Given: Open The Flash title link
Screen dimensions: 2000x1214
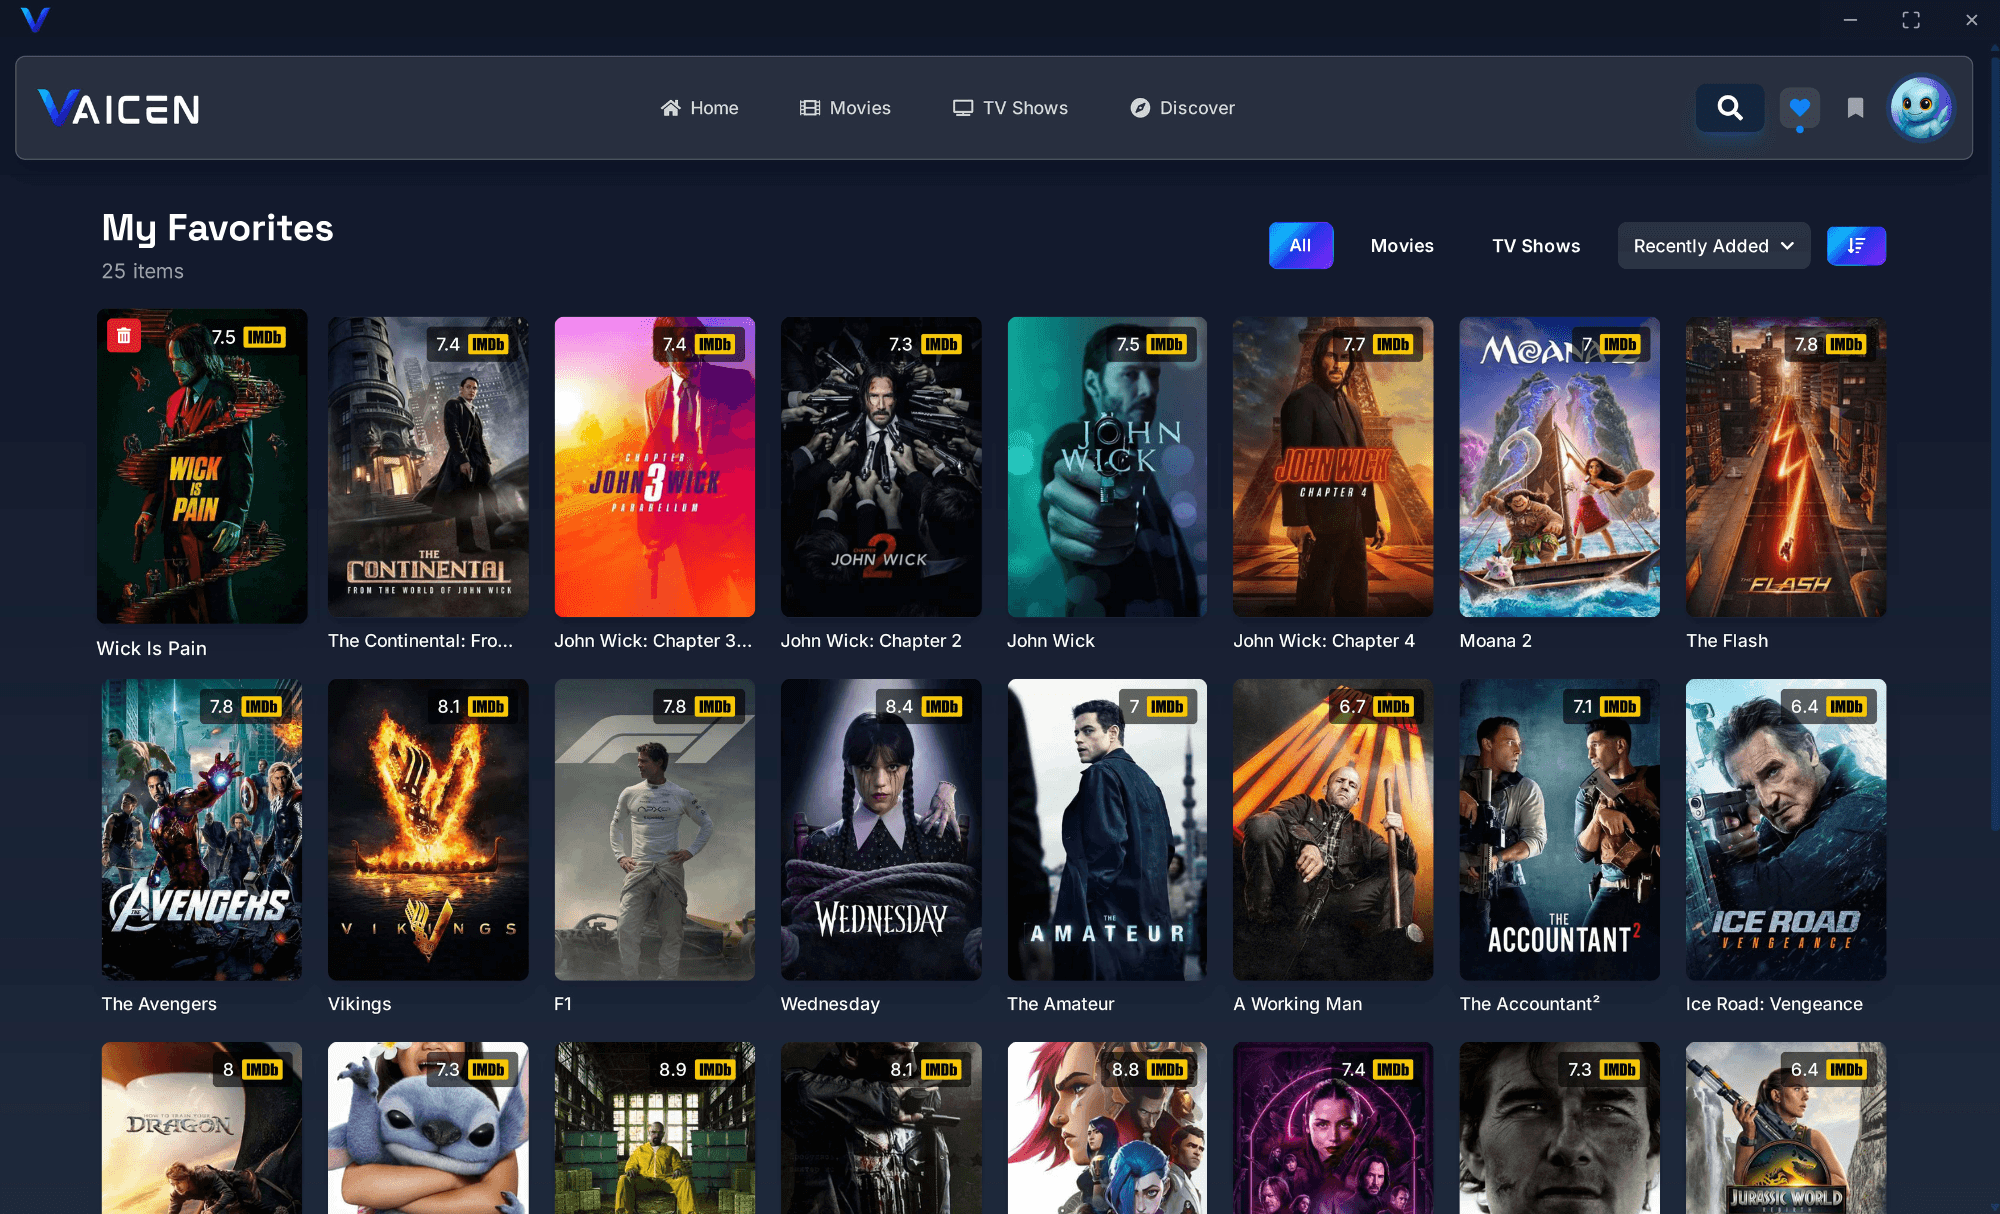Looking at the screenshot, I should [1727, 640].
